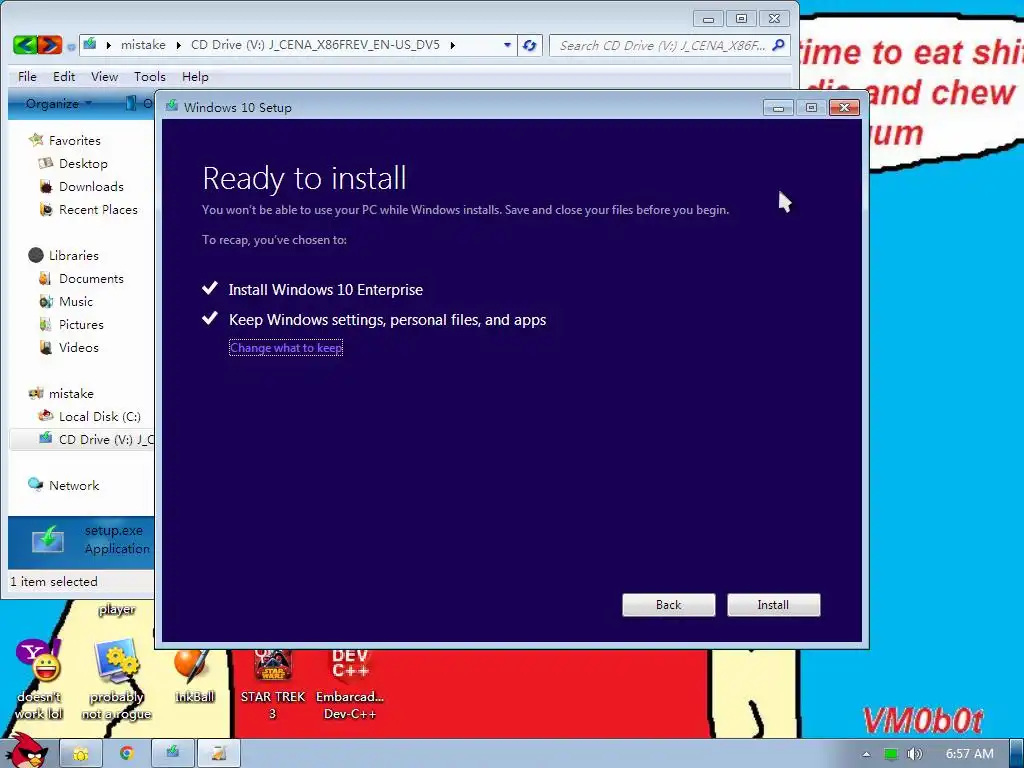Select Favorites in the navigation pane

74,140
